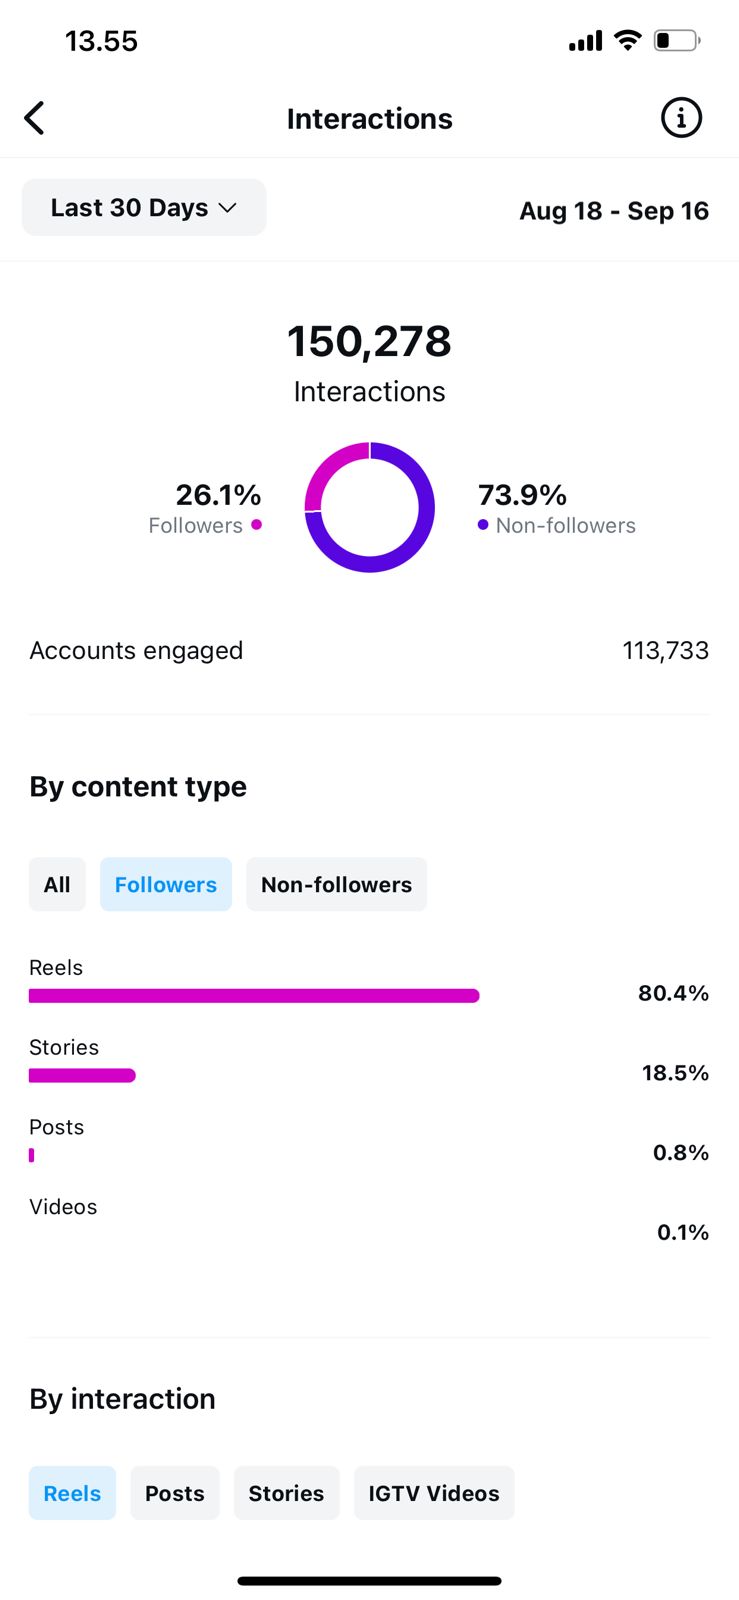Tap the back arrow icon

point(35,118)
